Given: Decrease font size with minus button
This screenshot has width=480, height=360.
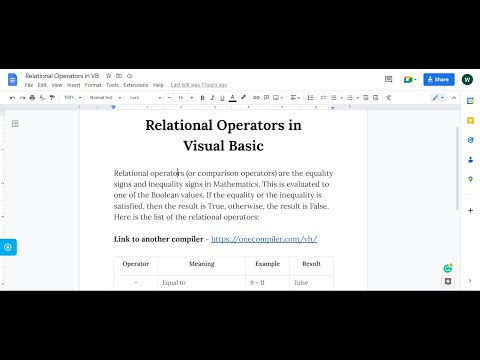Looking at the screenshot, I should coord(169,98).
